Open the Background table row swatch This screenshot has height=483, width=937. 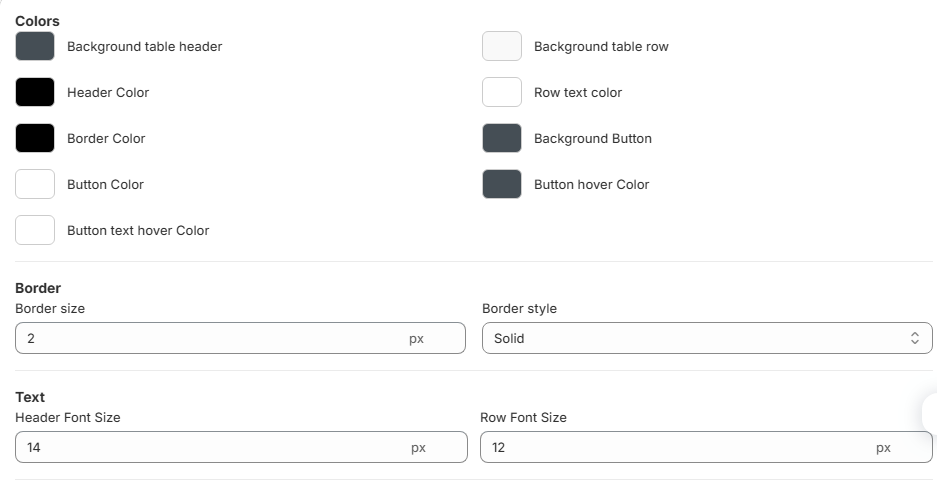coord(502,46)
